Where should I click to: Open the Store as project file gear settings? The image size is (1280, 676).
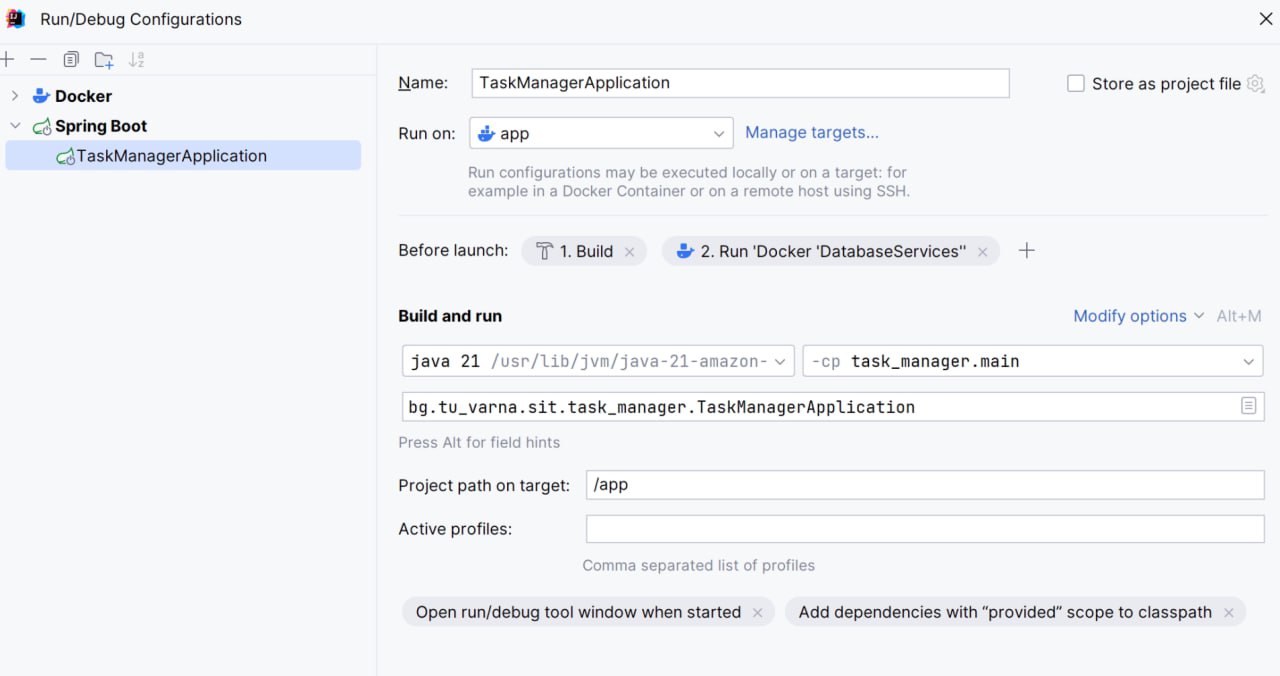coord(1256,84)
